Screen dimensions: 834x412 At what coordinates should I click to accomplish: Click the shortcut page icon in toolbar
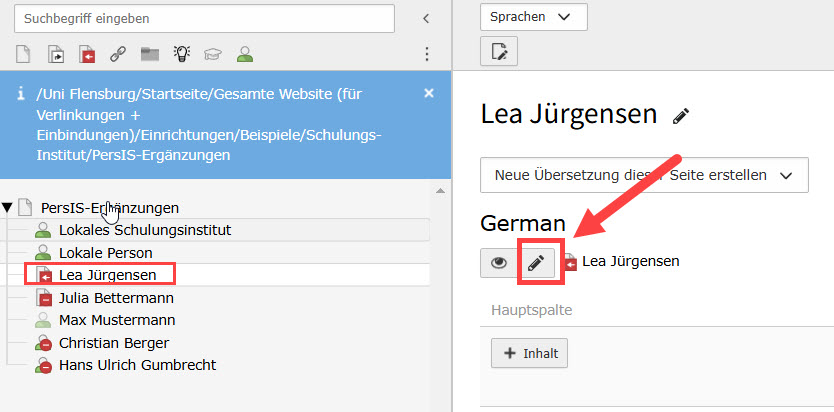56,54
